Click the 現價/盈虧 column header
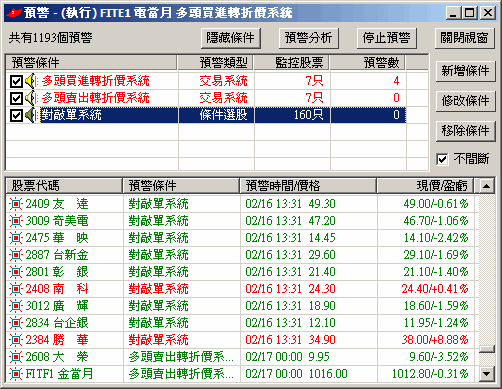Image resolution: width=502 pixels, height=389 pixels. (x=425, y=186)
